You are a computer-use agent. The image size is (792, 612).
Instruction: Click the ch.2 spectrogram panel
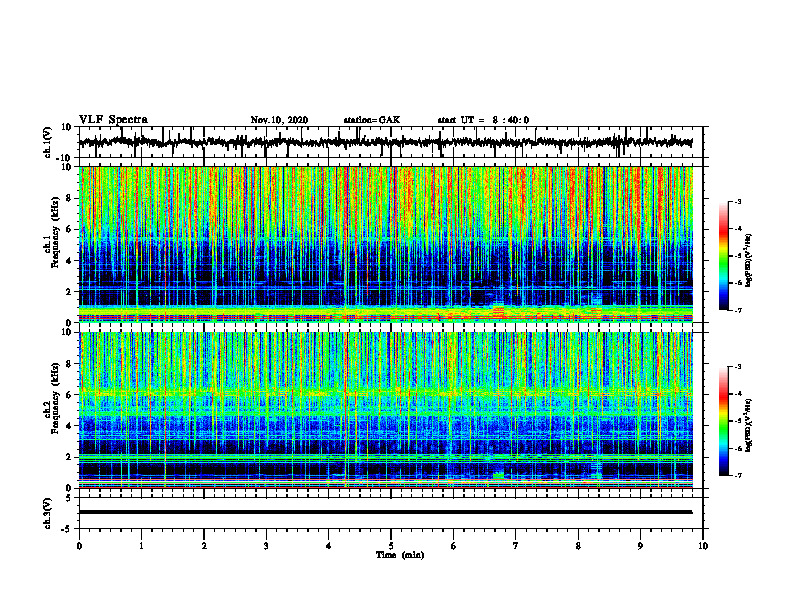click(x=385, y=410)
